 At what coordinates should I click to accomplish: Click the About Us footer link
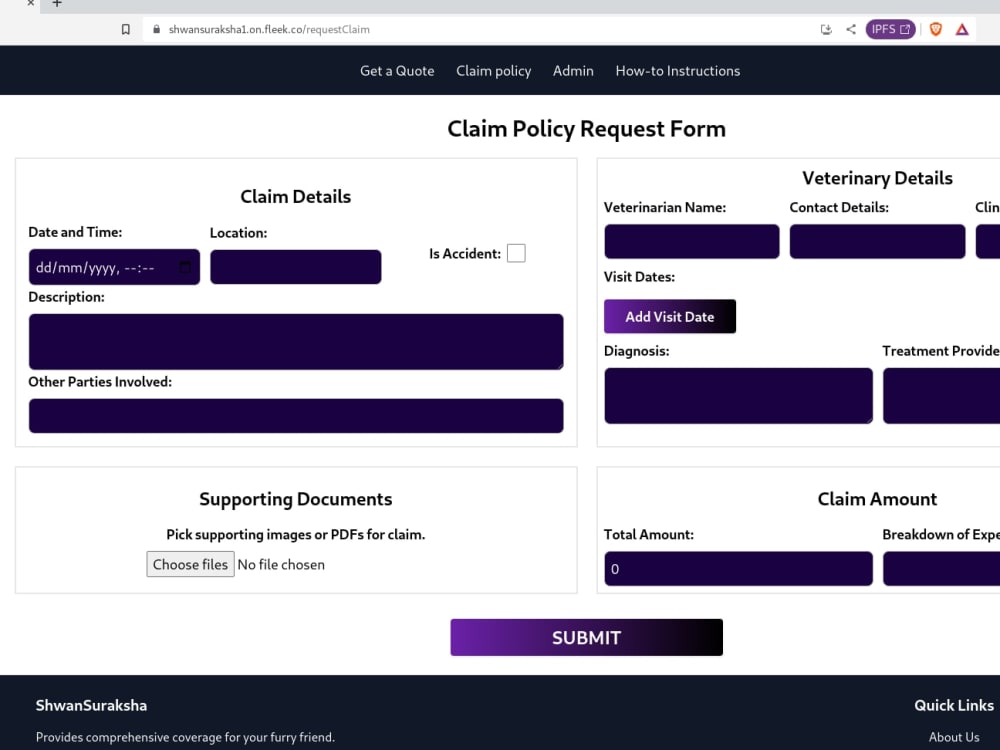(x=953, y=736)
